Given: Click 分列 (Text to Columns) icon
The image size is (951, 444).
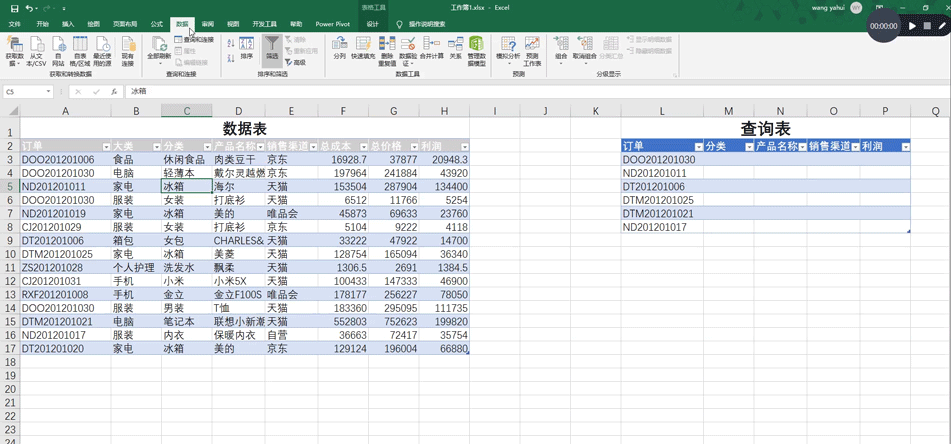Looking at the screenshot, I should click(340, 47).
